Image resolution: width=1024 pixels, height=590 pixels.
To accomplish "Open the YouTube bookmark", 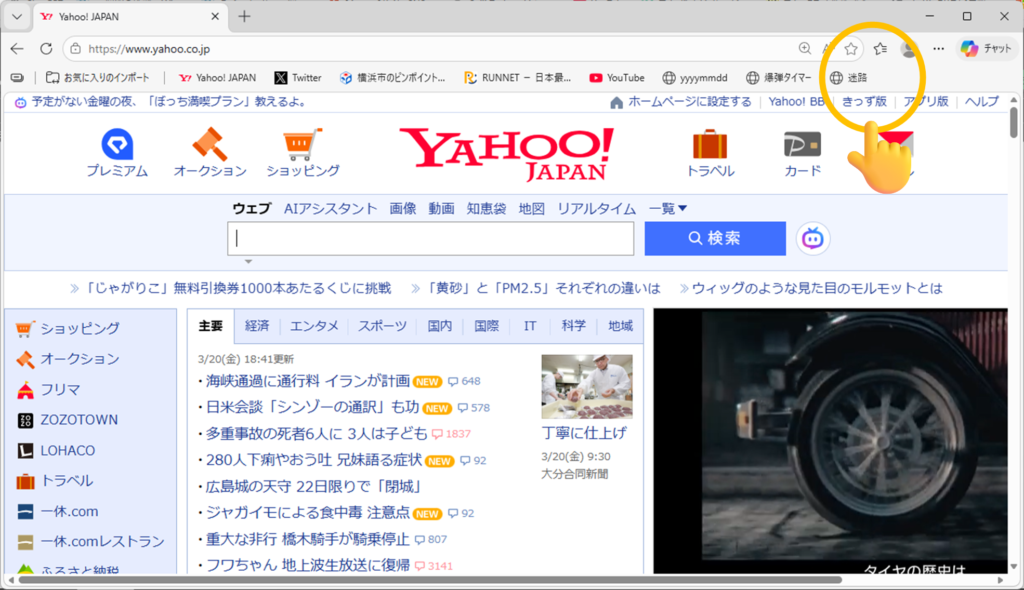I will tap(616, 77).
